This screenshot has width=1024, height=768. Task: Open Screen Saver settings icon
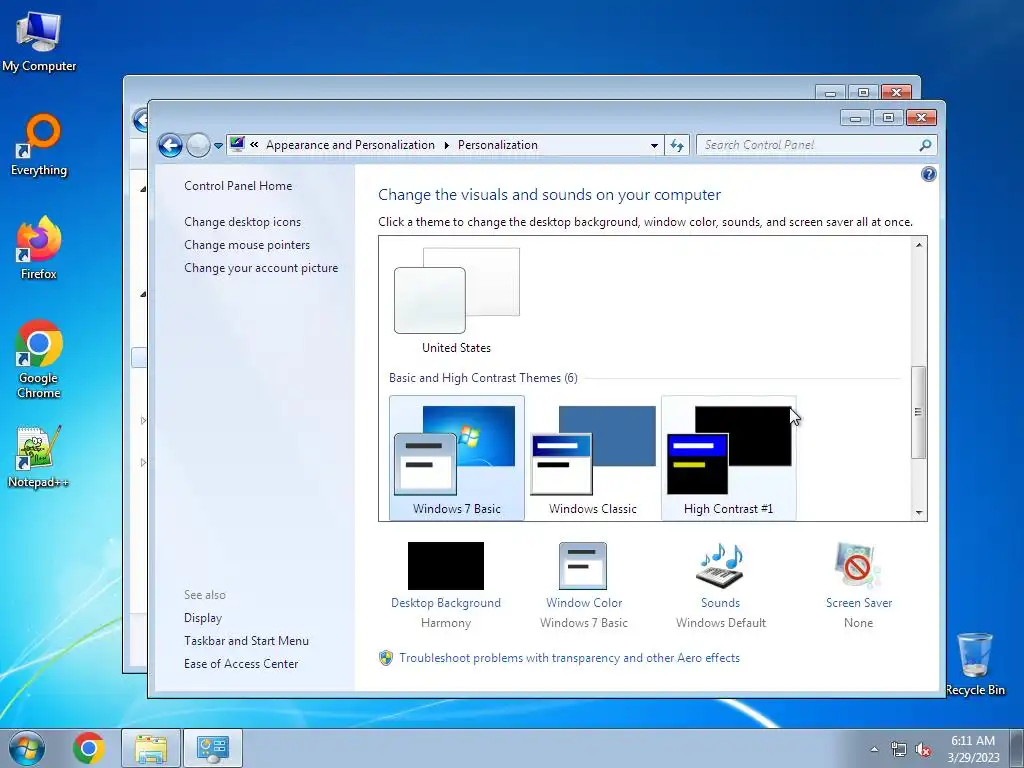pyautogui.click(x=858, y=566)
